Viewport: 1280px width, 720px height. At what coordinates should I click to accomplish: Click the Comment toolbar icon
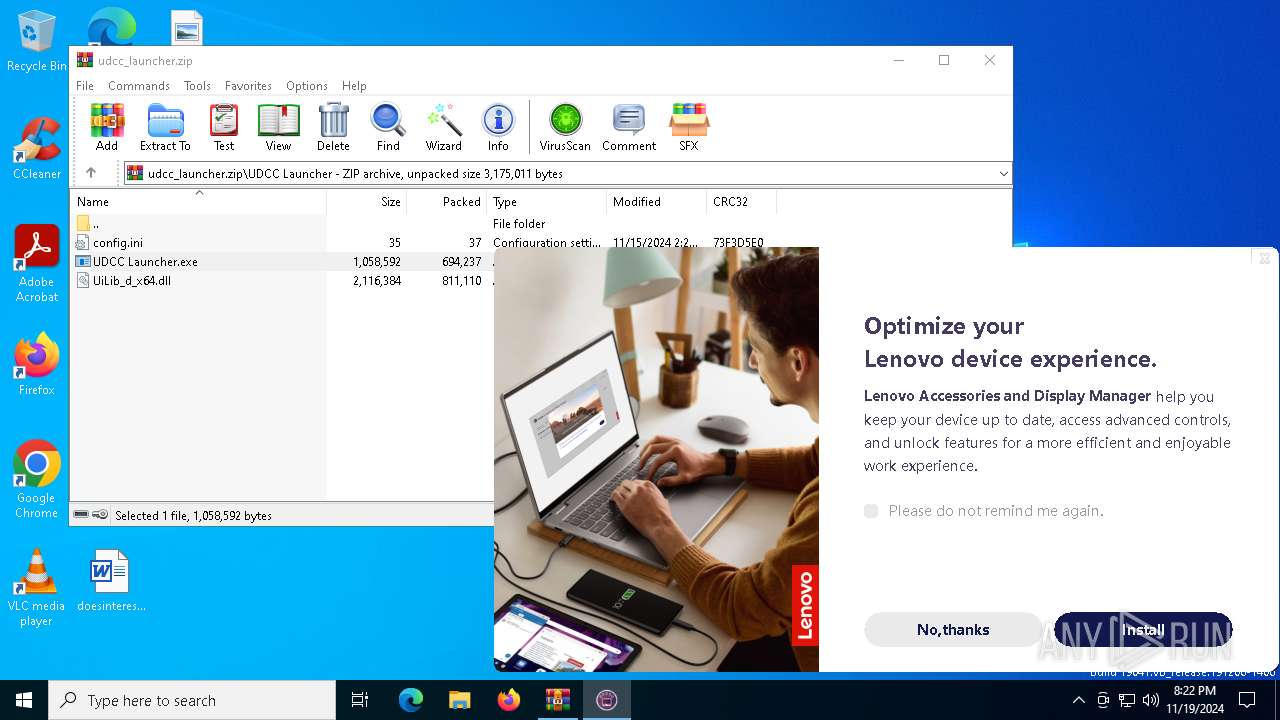coord(629,127)
